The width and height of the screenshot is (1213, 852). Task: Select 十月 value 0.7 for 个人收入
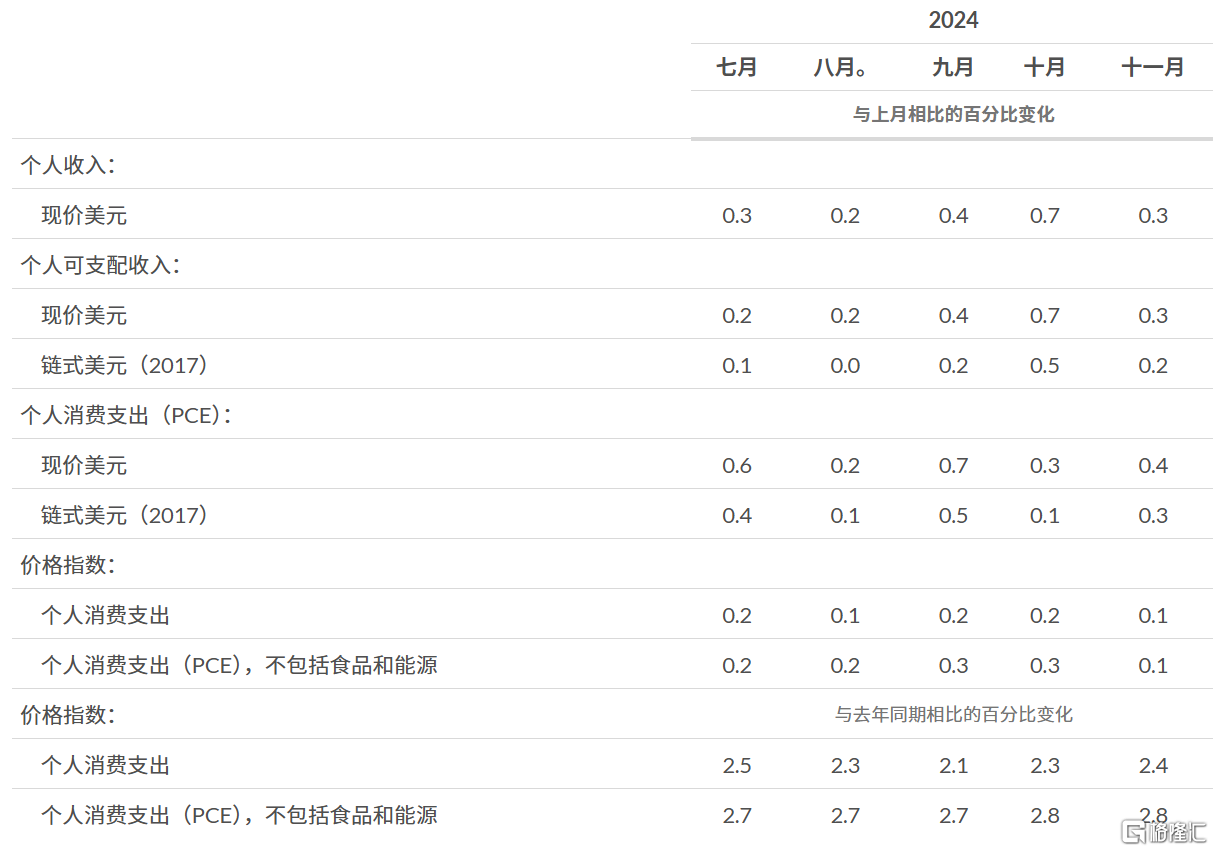point(1045,215)
